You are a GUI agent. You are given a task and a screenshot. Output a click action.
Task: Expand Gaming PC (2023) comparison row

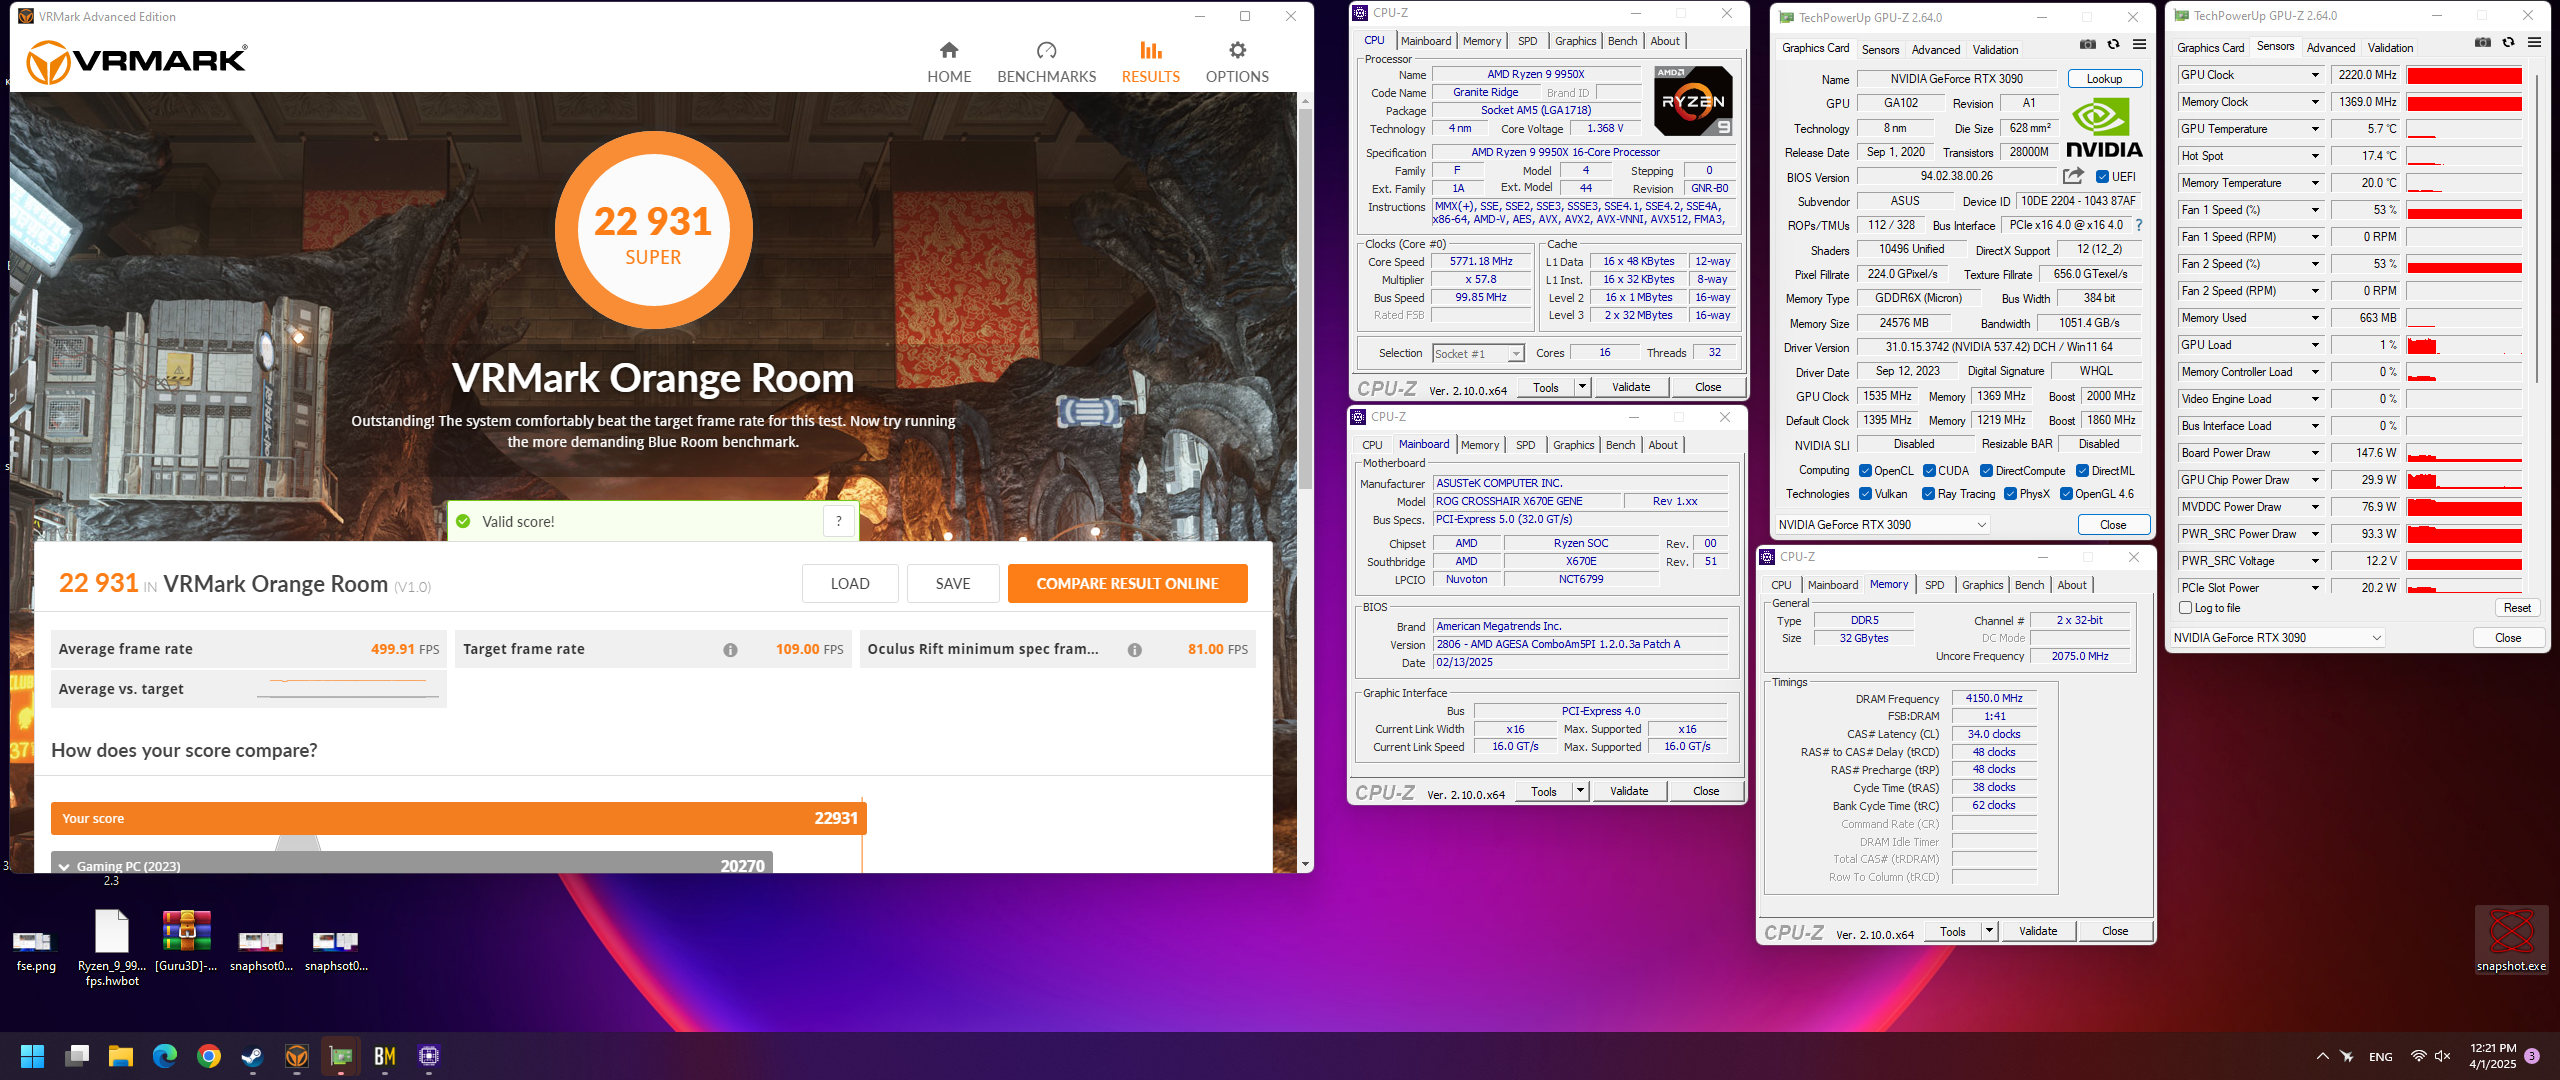point(64,867)
